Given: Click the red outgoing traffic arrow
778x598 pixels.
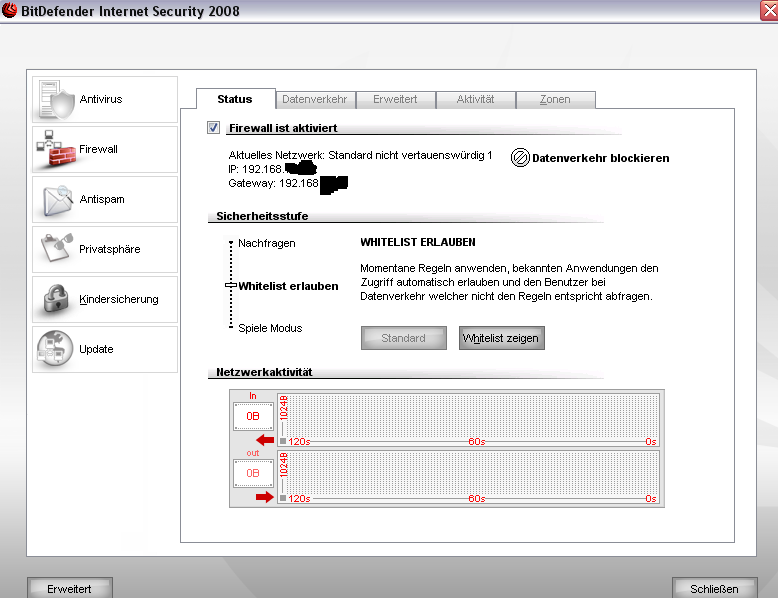Looking at the screenshot, I should click(265, 497).
